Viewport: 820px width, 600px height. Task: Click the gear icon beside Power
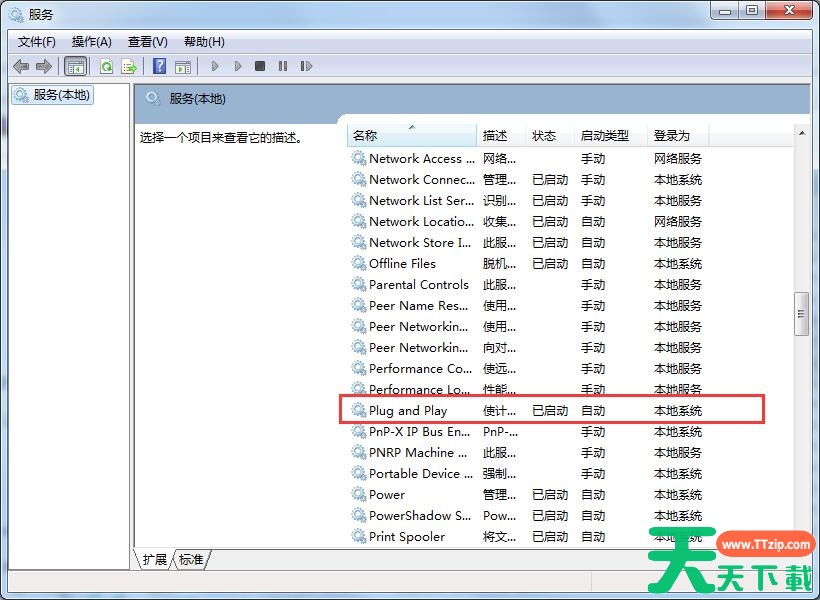pos(359,494)
